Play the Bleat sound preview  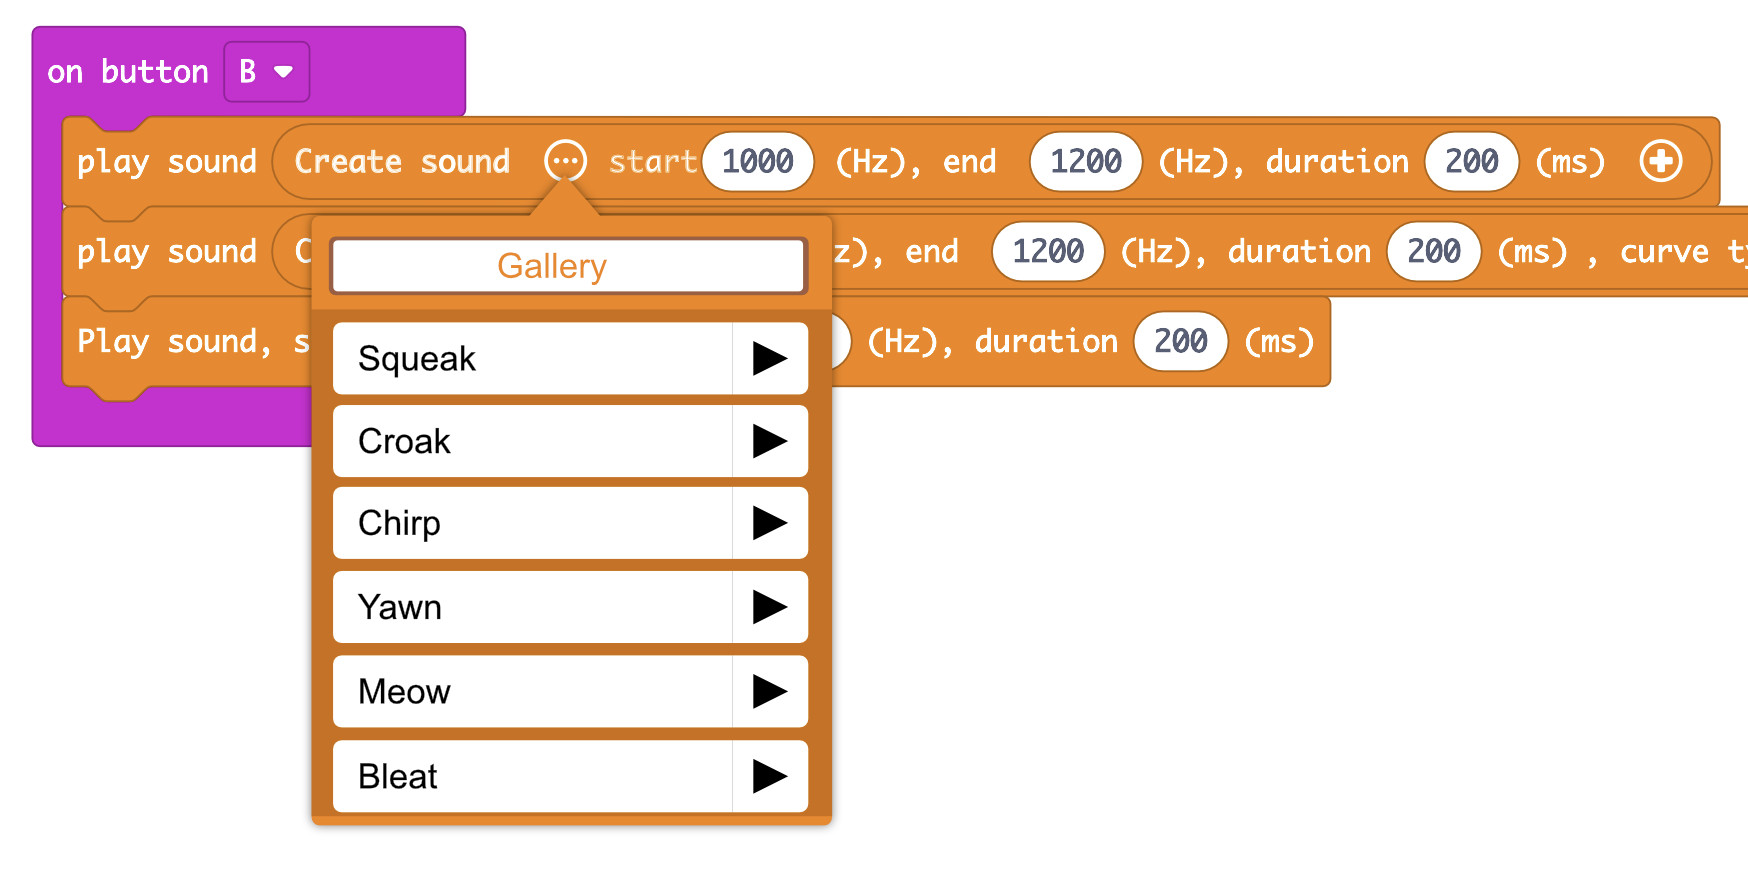(x=771, y=776)
